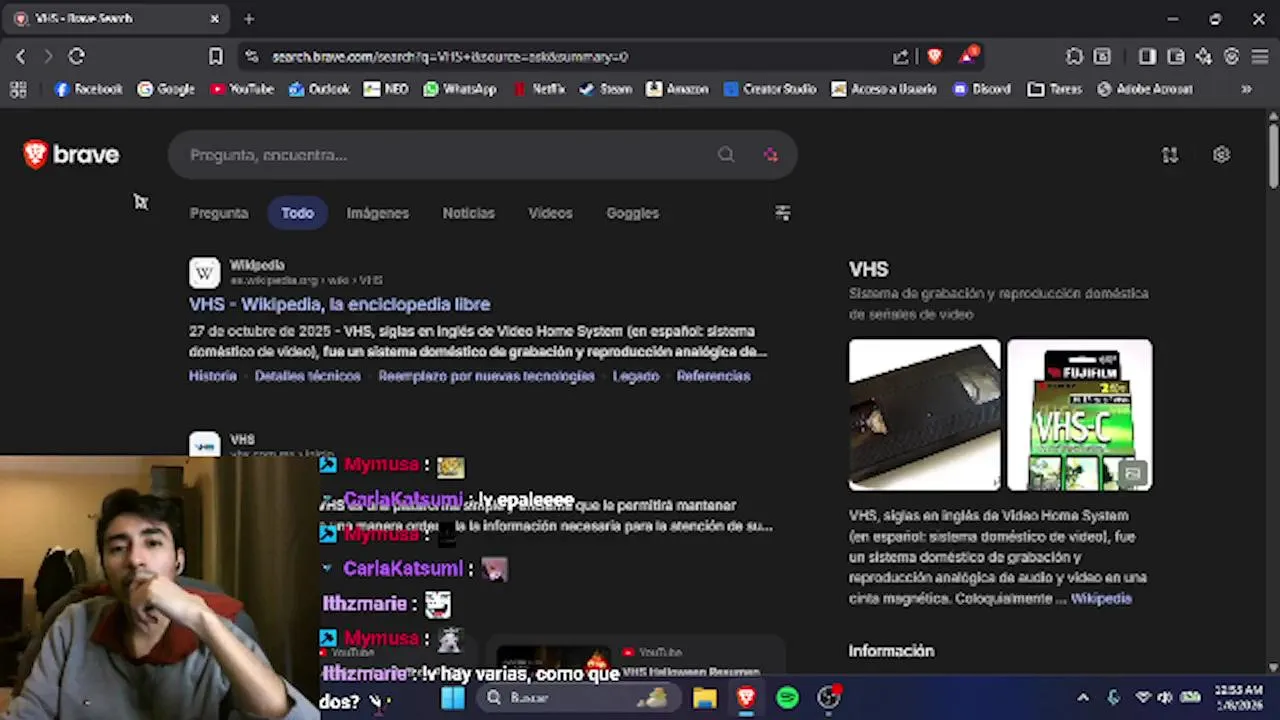
Task: Click the browser address bar URL
Action: [450, 57]
